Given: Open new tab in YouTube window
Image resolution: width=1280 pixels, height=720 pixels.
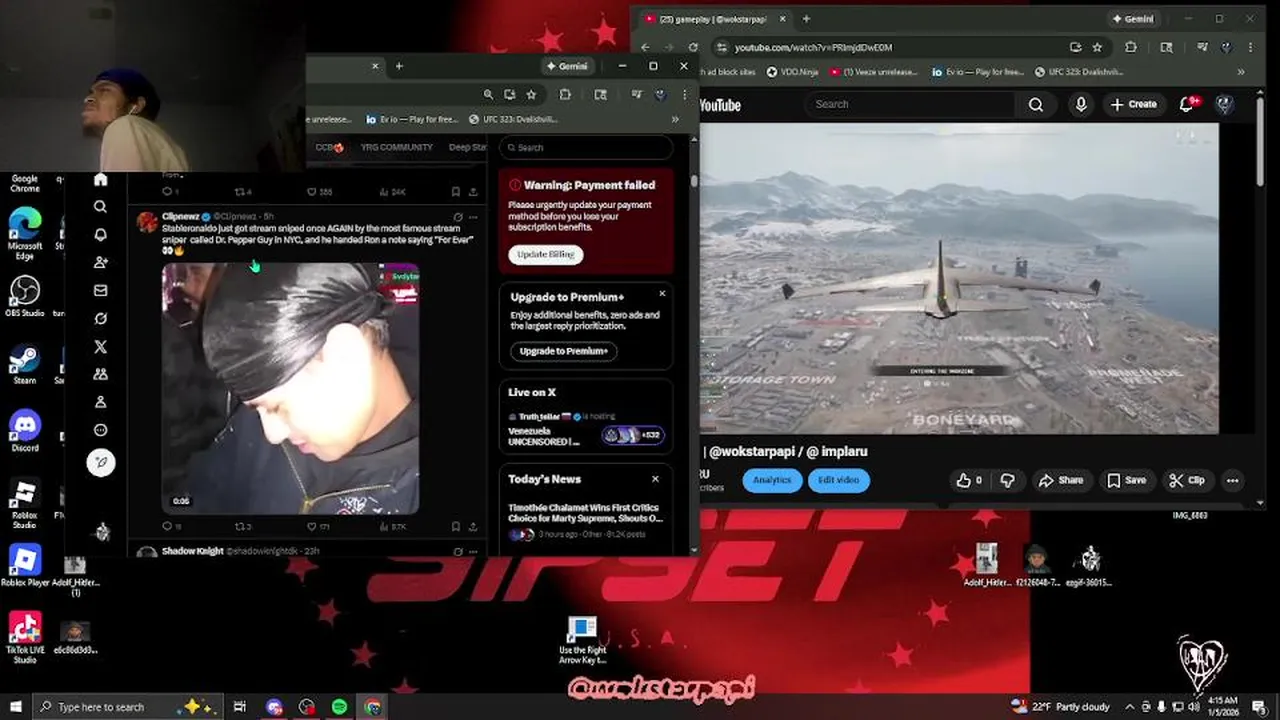Looking at the screenshot, I should pos(806,19).
